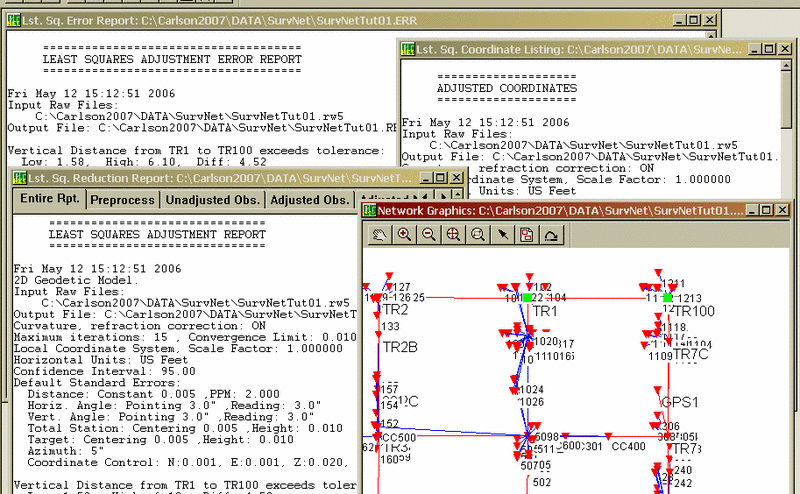This screenshot has height=494, width=800.
Task: Switch to the Preprocess tab
Action: point(122,200)
